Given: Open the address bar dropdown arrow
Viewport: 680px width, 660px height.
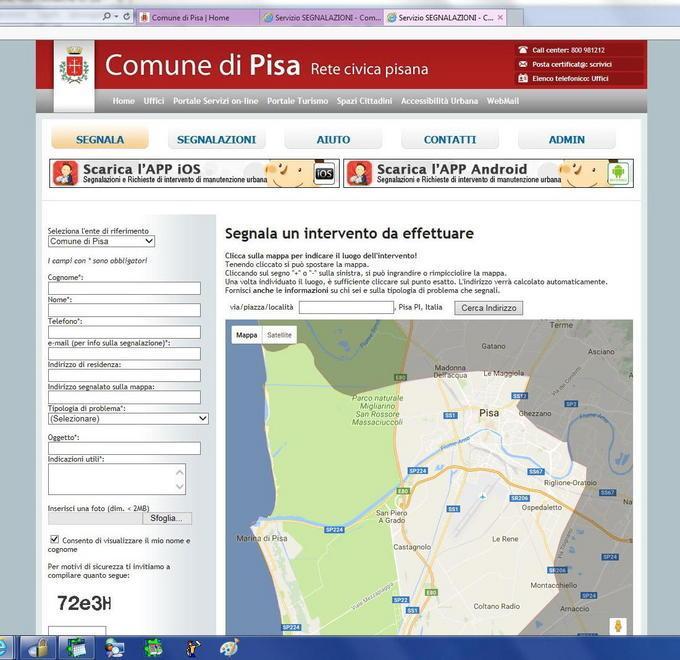Looking at the screenshot, I should pyautogui.click(x=117, y=17).
